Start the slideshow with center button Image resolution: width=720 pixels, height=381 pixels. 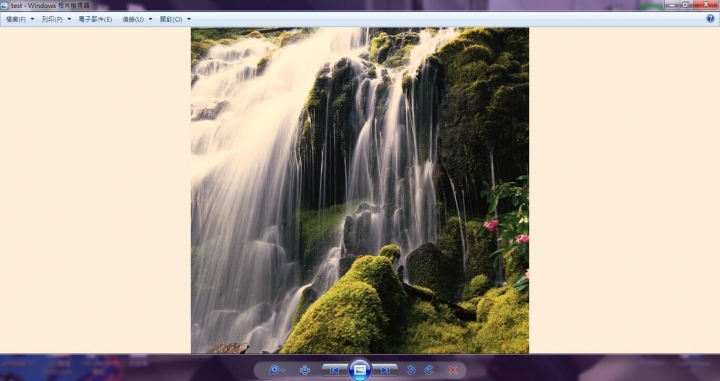click(x=360, y=370)
